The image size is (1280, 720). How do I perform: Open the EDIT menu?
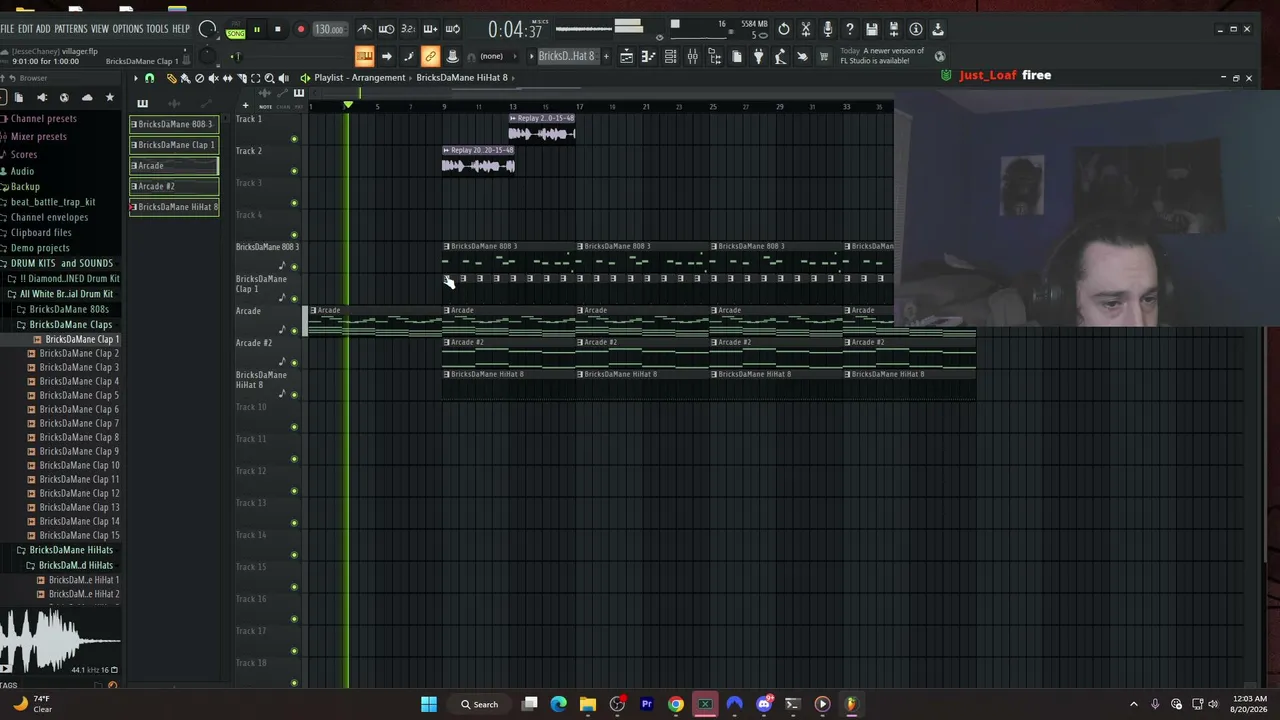coord(25,29)
